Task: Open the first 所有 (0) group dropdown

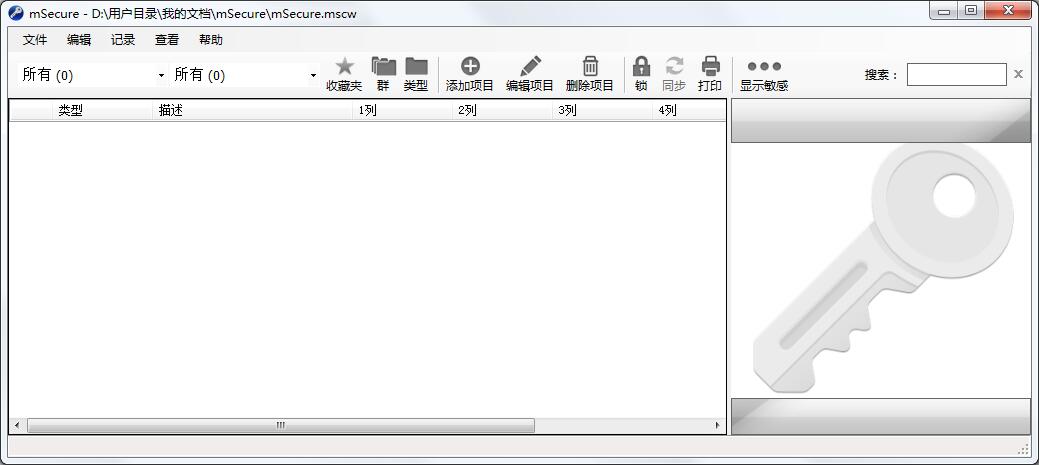Action: click(x=92, y=75)
